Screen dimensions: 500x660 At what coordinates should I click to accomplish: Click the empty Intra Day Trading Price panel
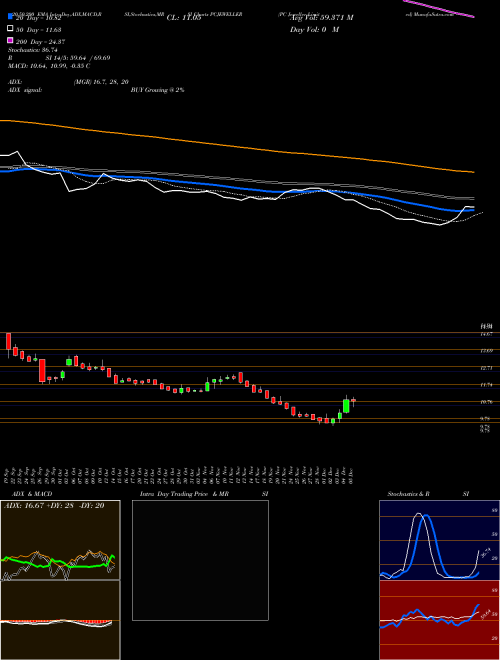200,560
